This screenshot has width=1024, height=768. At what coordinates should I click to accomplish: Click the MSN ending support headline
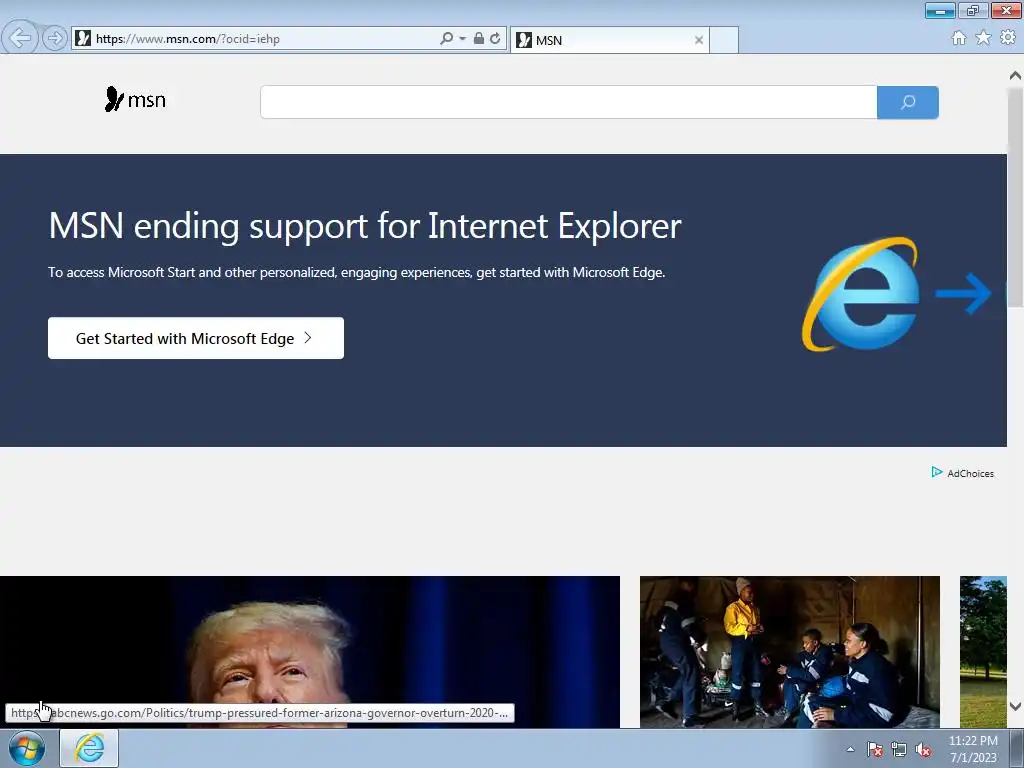pyautogui.click(x=365, y=226)
